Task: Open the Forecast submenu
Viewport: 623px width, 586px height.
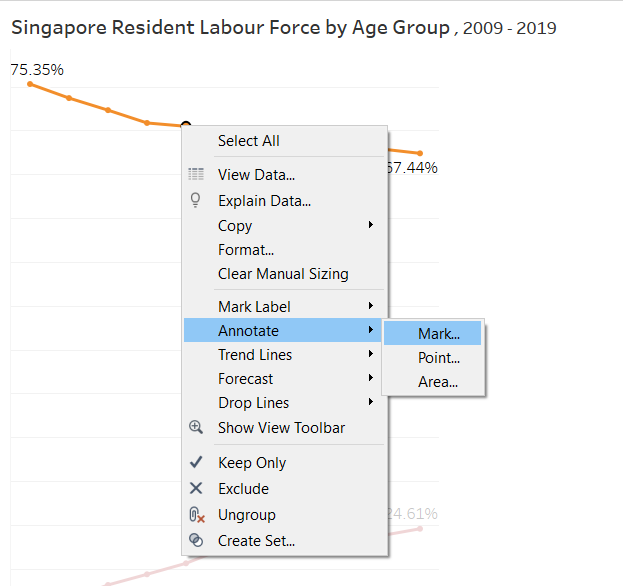Action: [x=246, y=379]
